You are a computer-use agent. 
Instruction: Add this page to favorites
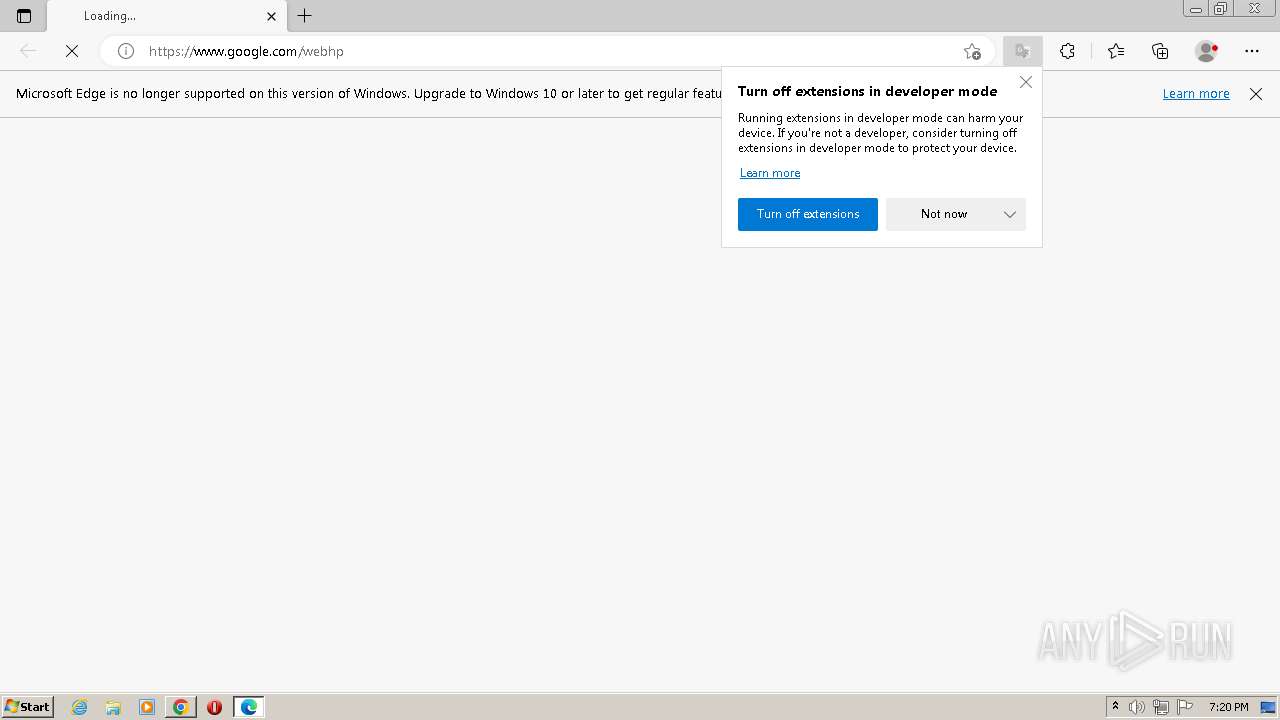[x=972, y=51]
